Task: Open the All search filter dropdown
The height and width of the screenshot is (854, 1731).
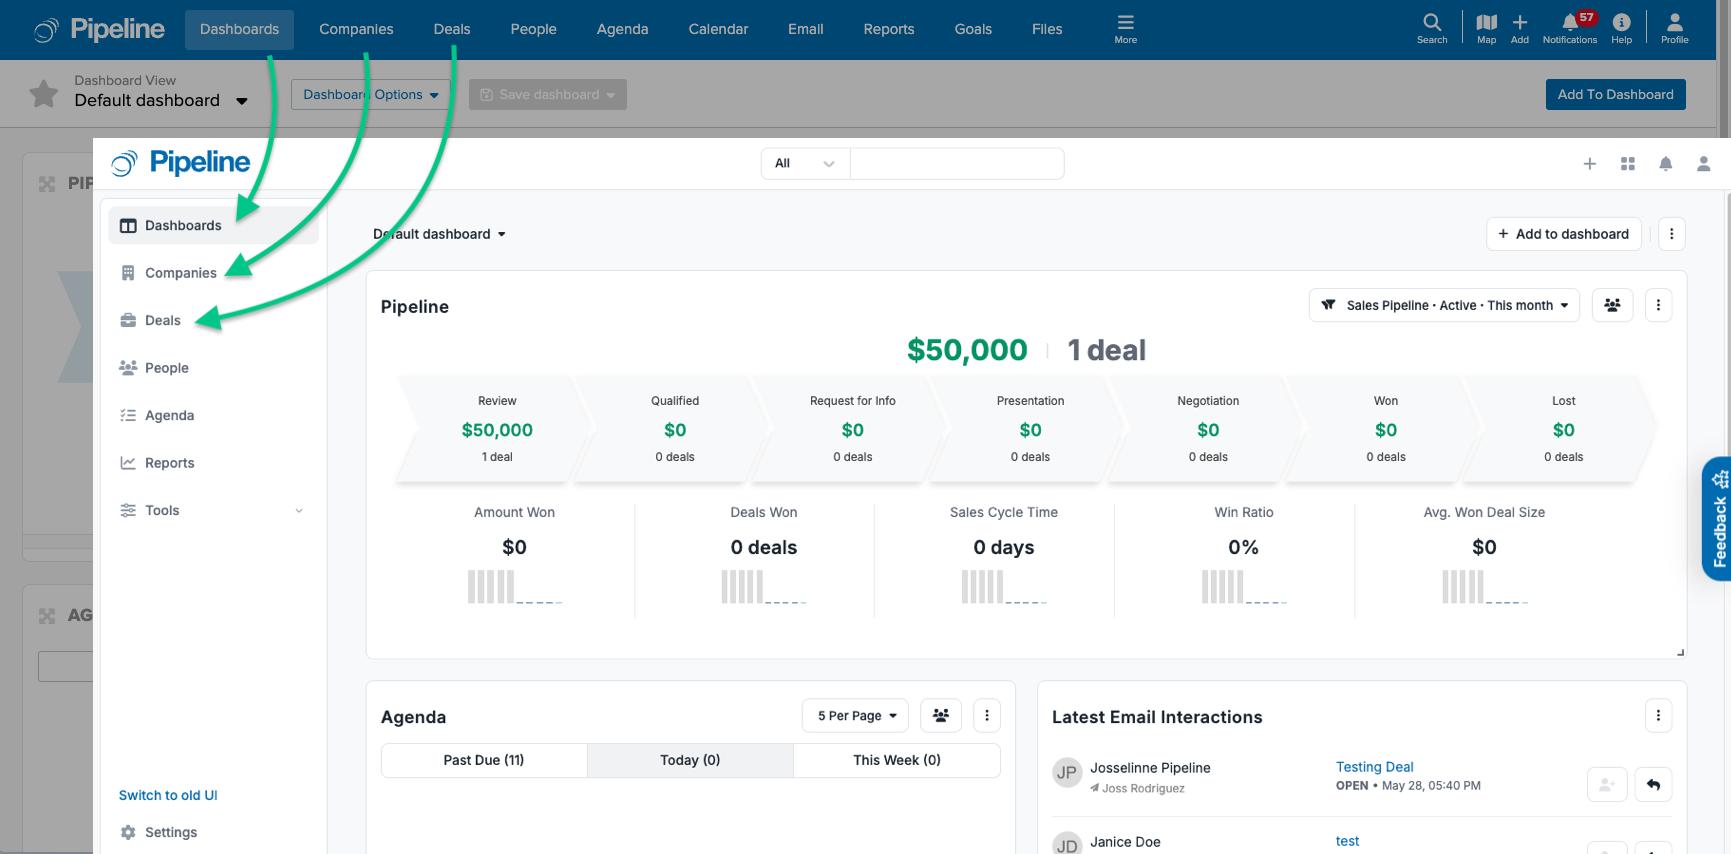Action: 805,164
